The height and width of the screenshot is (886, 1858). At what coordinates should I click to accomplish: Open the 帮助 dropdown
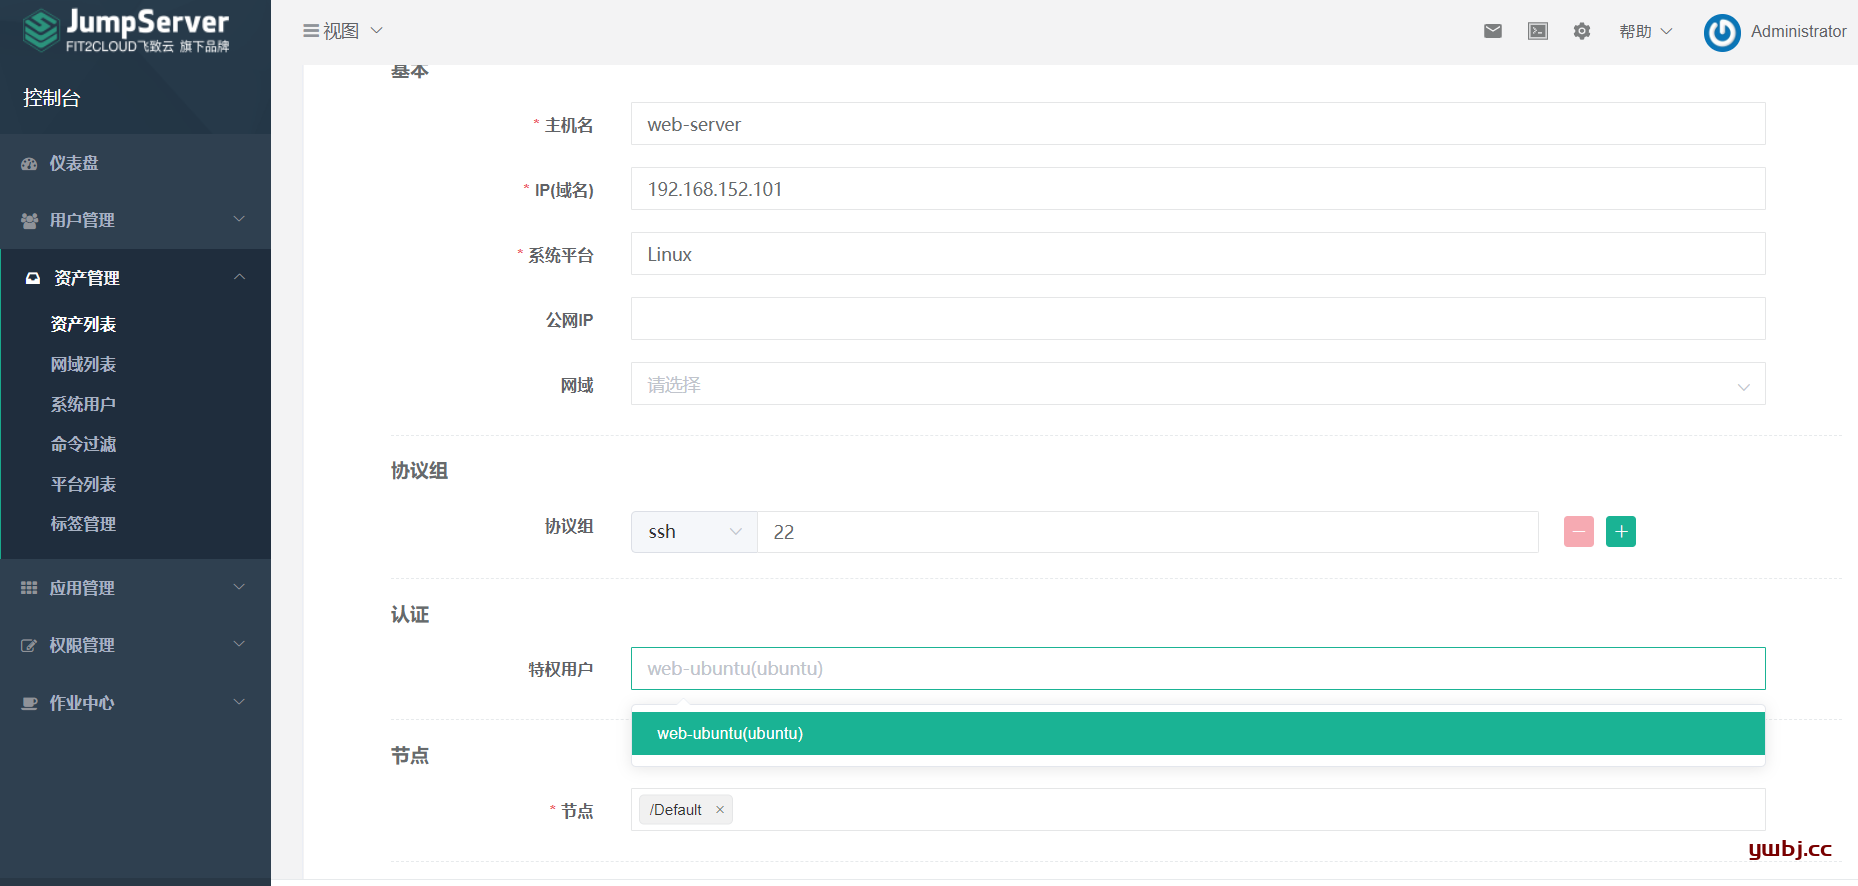tap(1646, 31)
